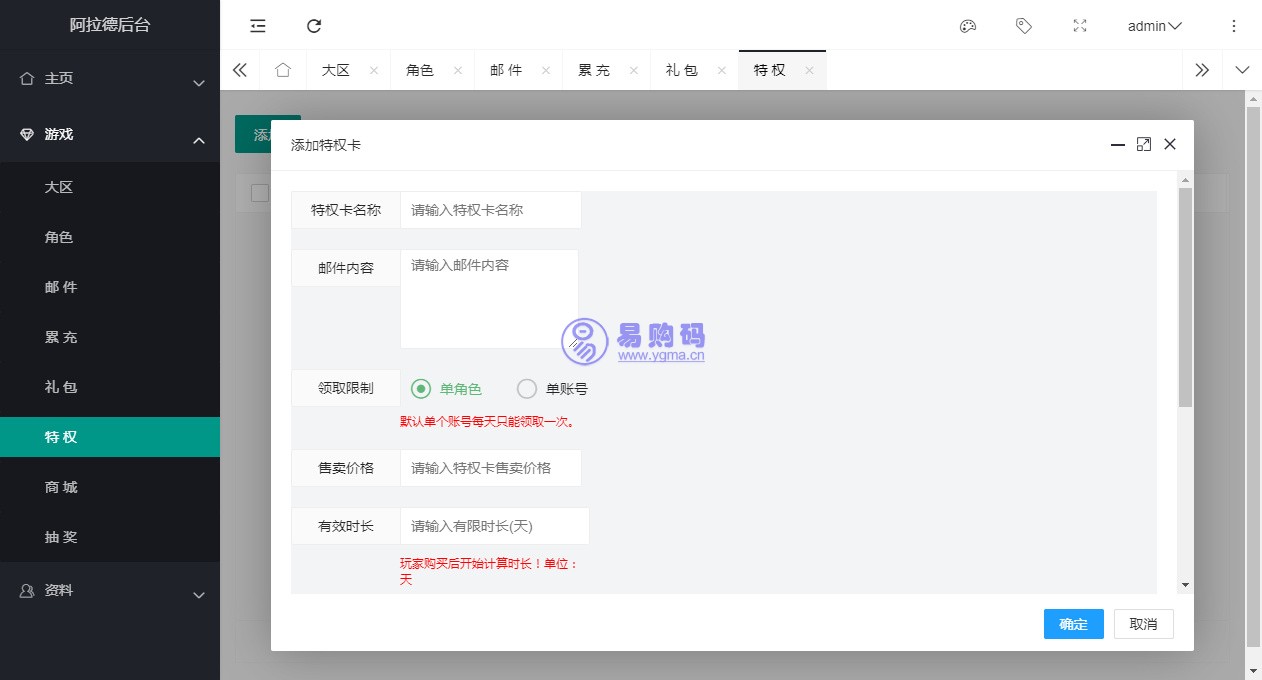Click the 取消 cancel button

point(1143,624)
